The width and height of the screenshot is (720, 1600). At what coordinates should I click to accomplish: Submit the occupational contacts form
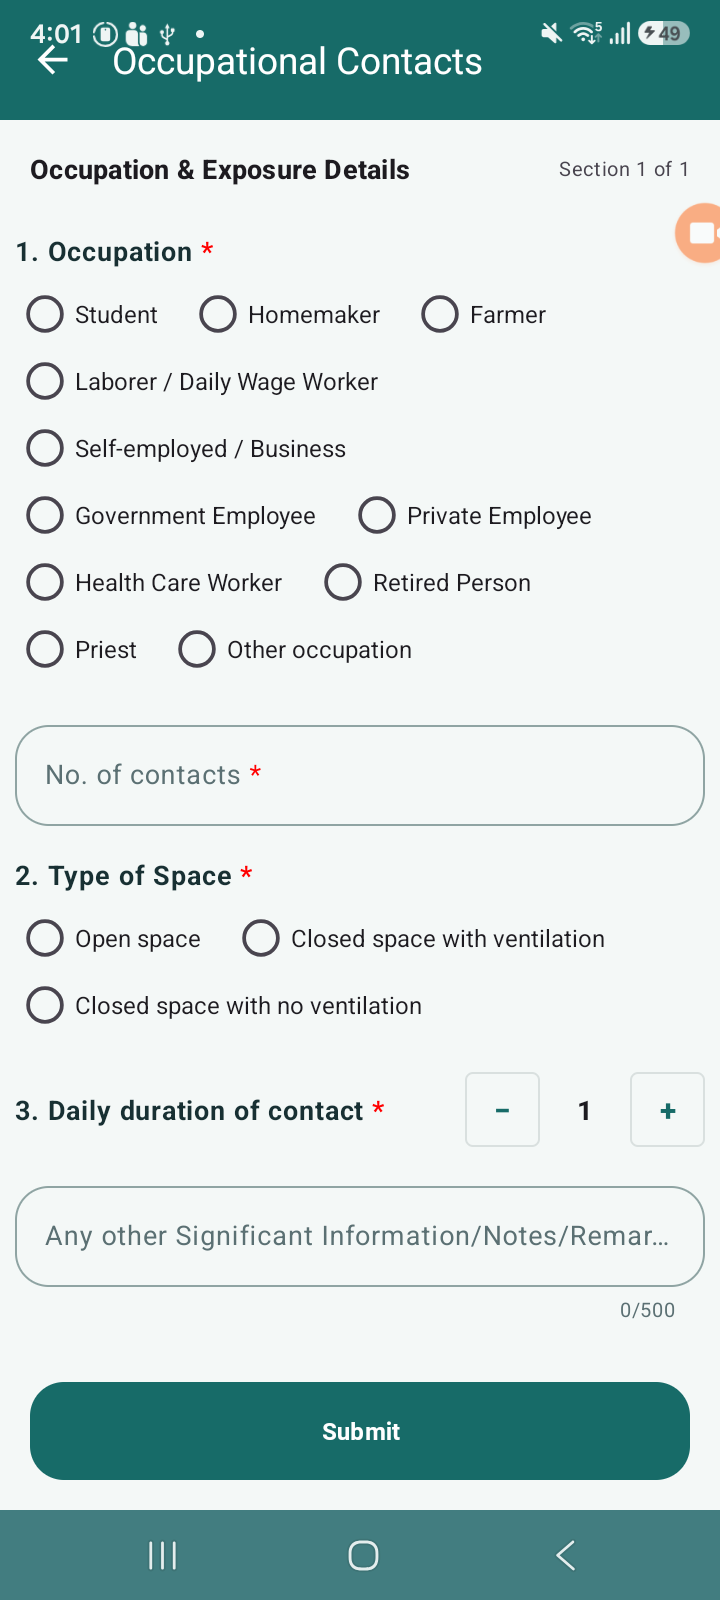(360, 1431)
